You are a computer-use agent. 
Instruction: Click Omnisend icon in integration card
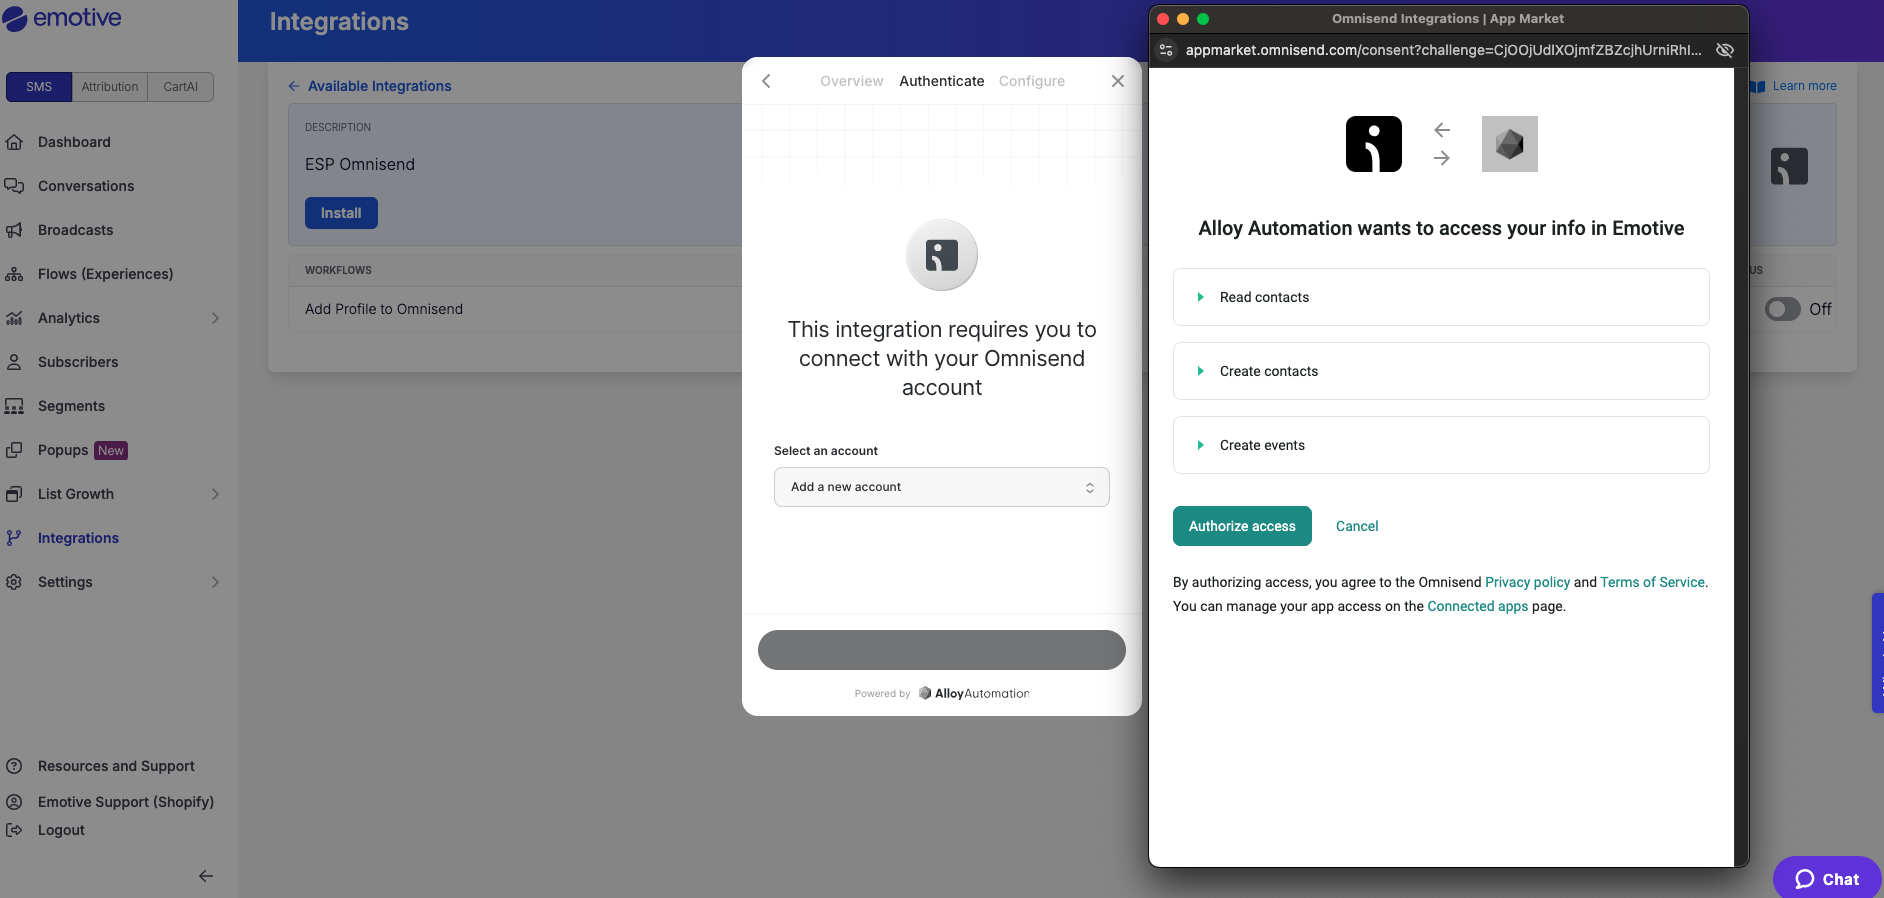click(1789, 166)
